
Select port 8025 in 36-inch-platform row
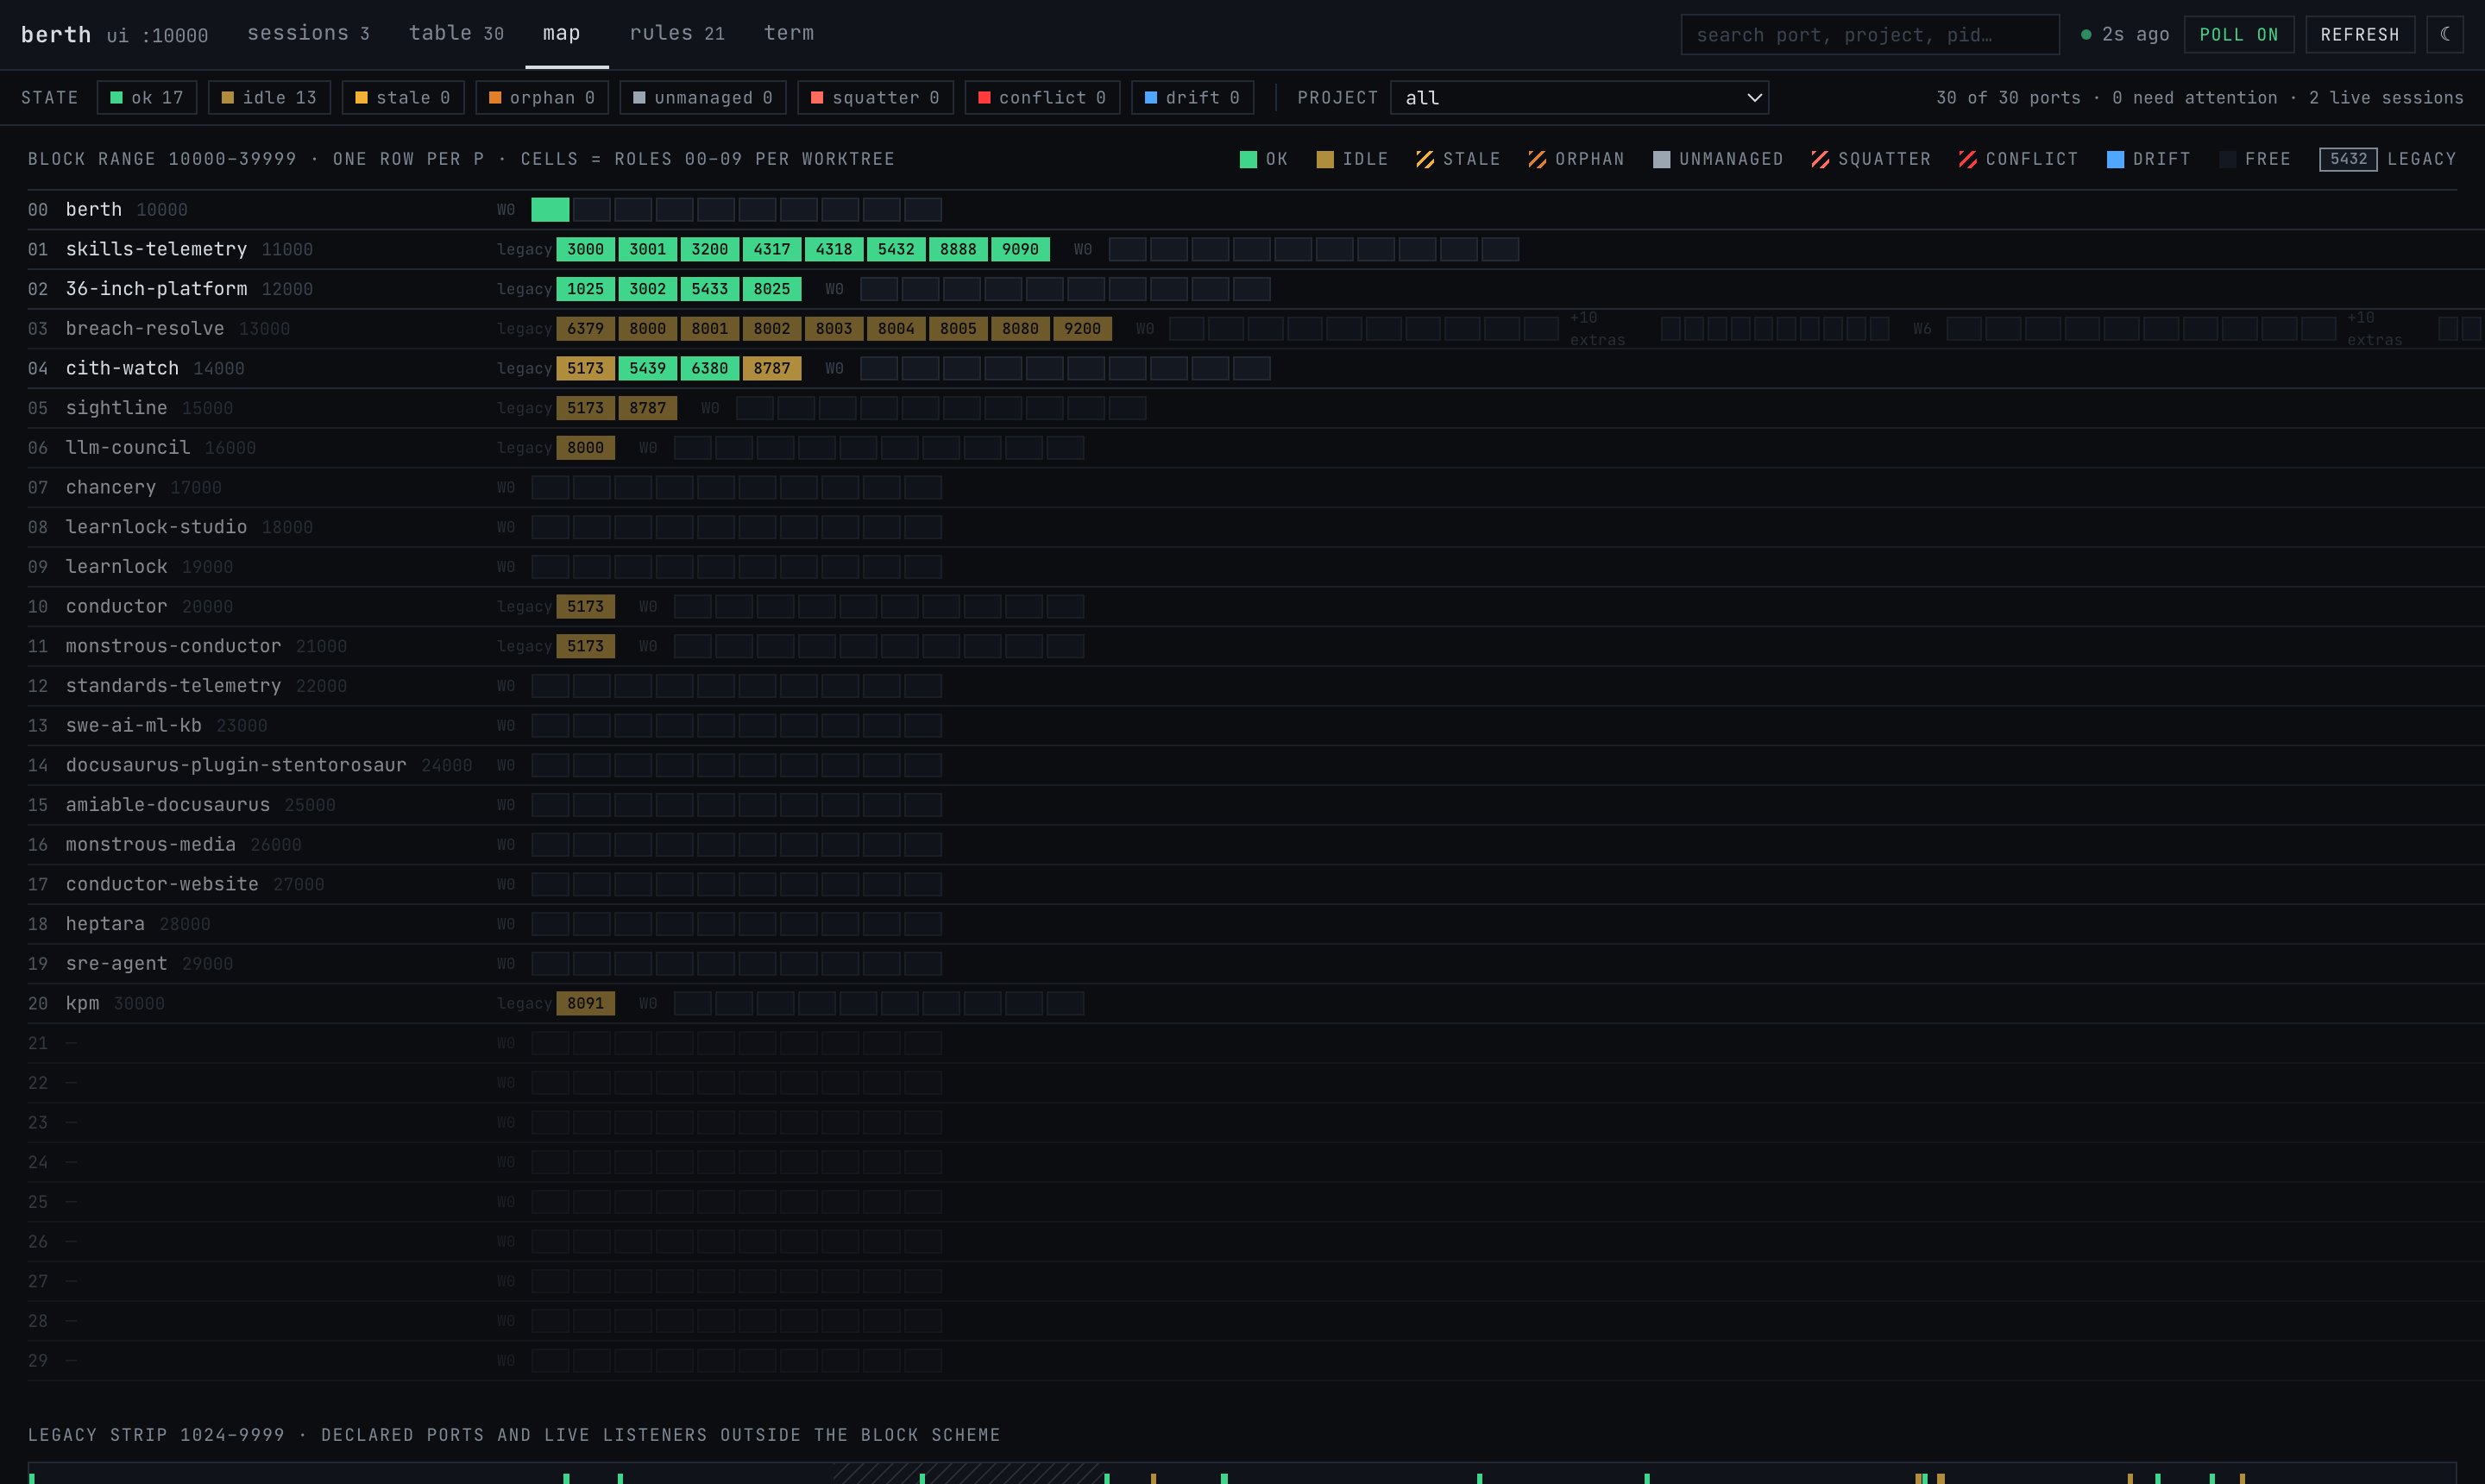tap(771, 289)
